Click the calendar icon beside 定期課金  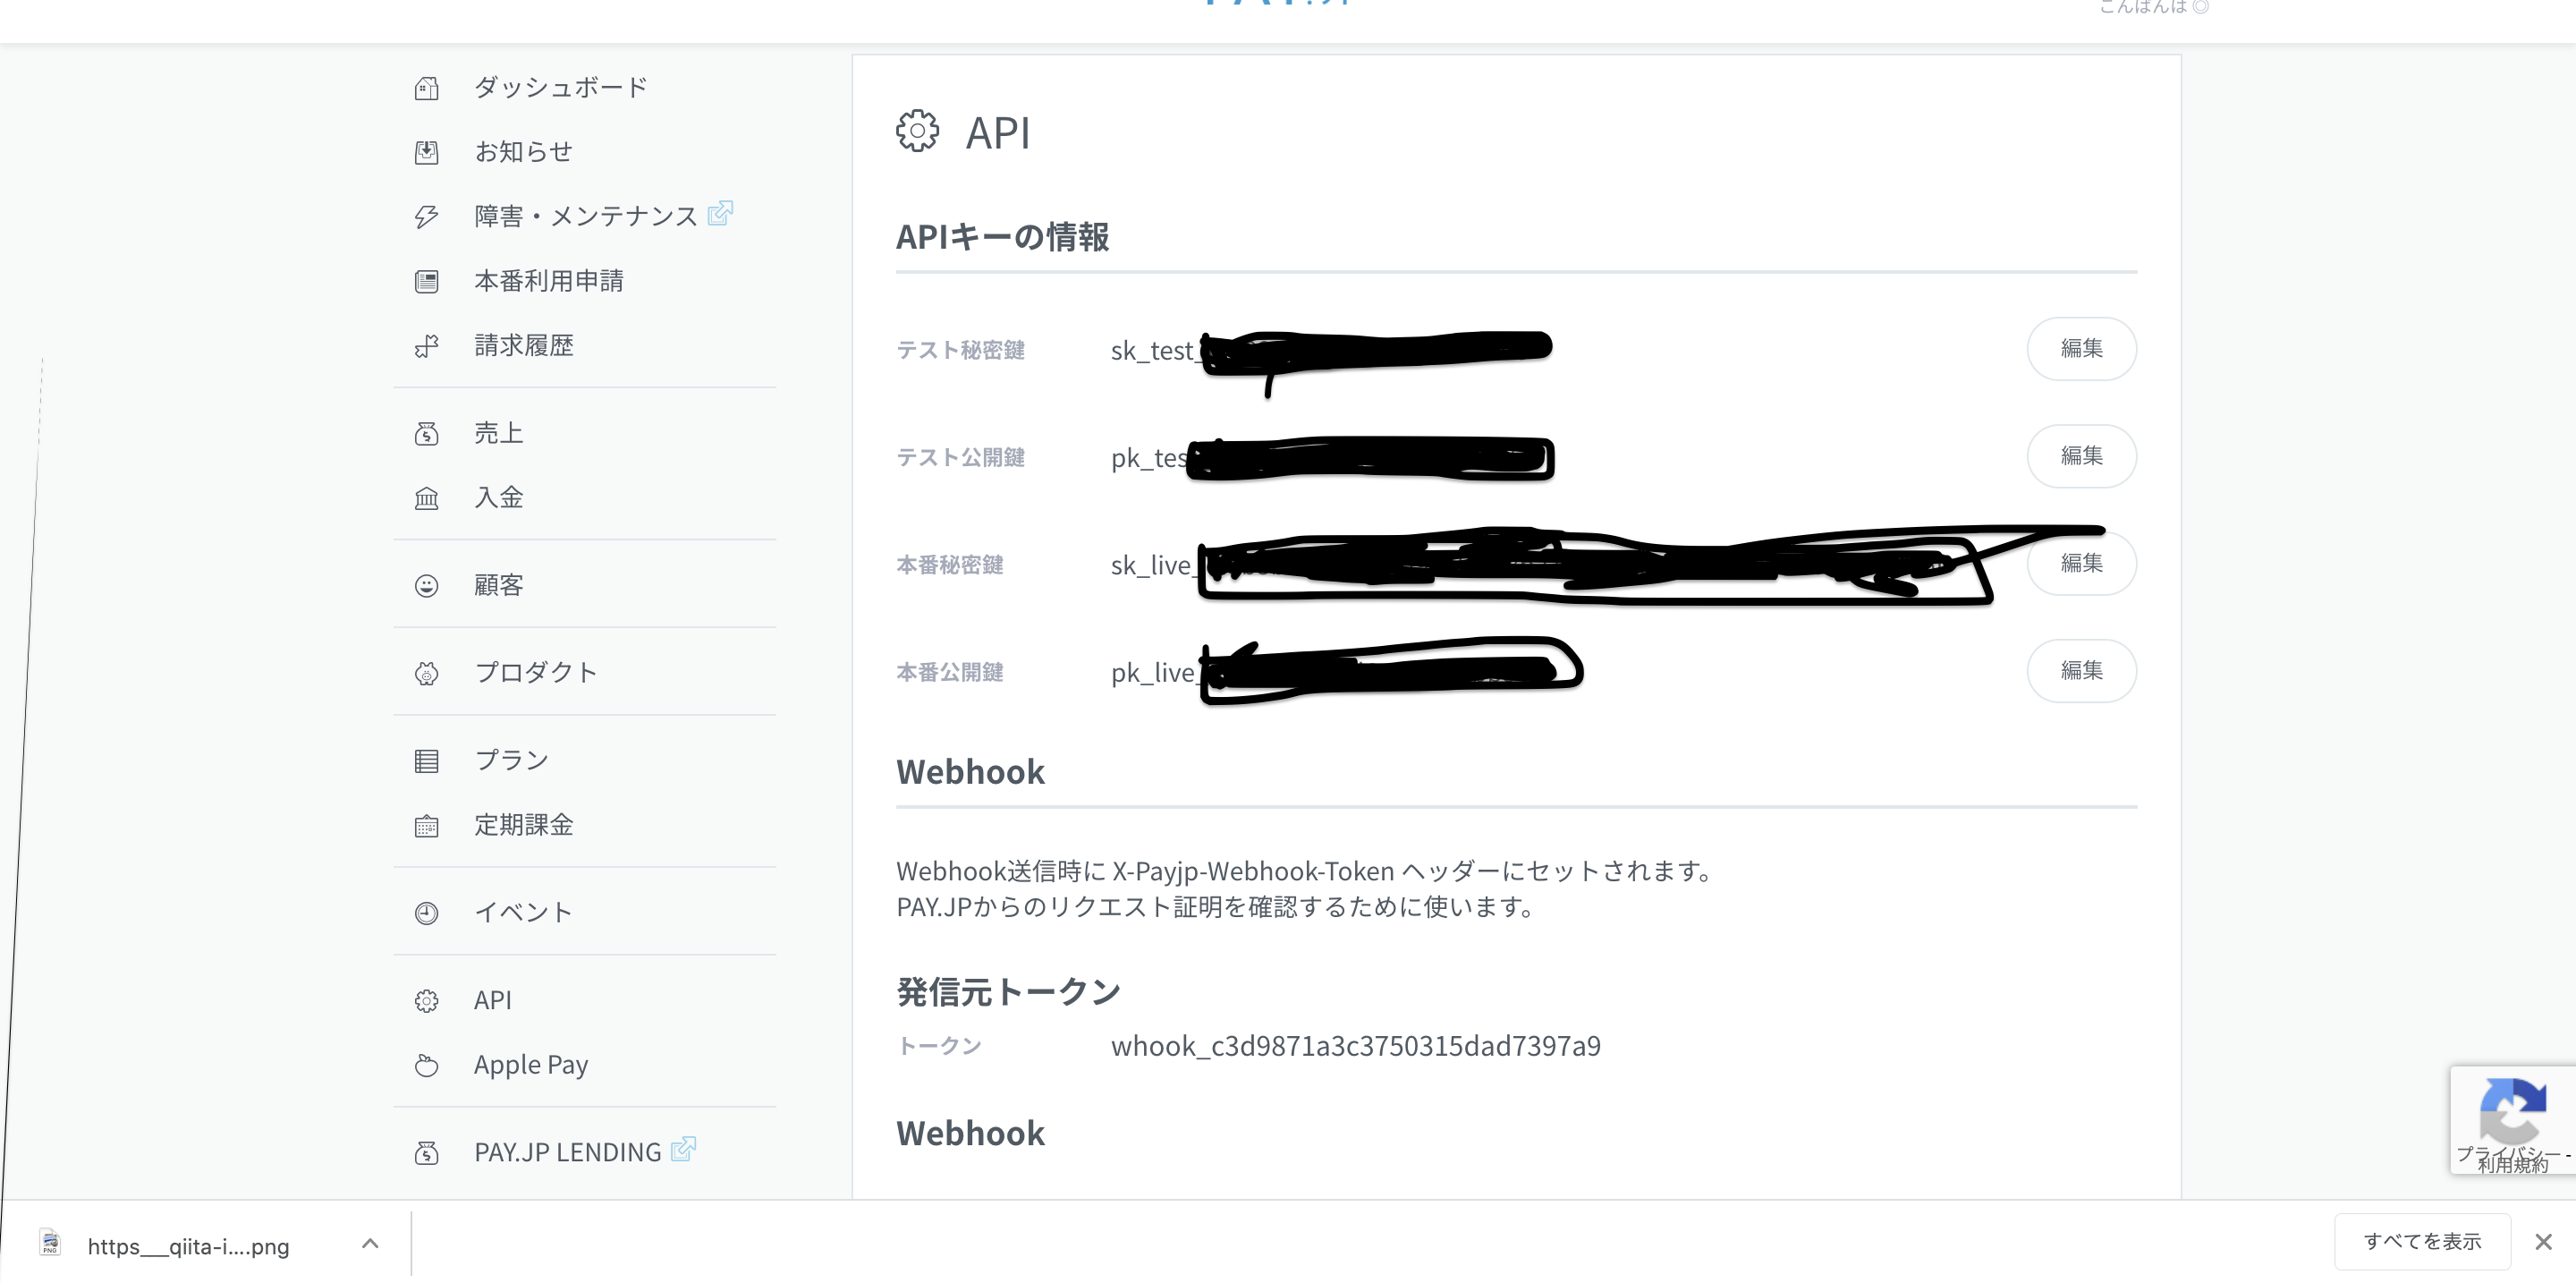427,825
